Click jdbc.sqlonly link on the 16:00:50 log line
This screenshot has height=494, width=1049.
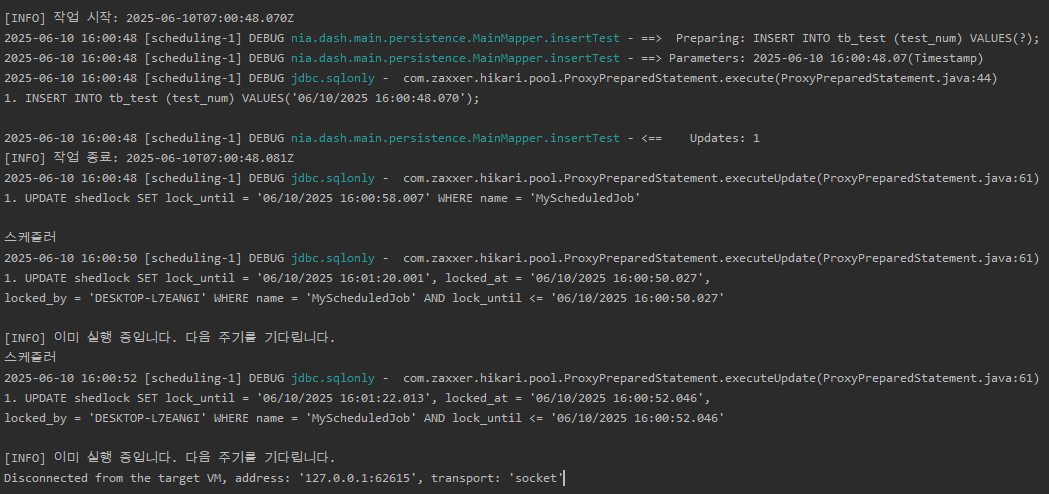point(332,258)
